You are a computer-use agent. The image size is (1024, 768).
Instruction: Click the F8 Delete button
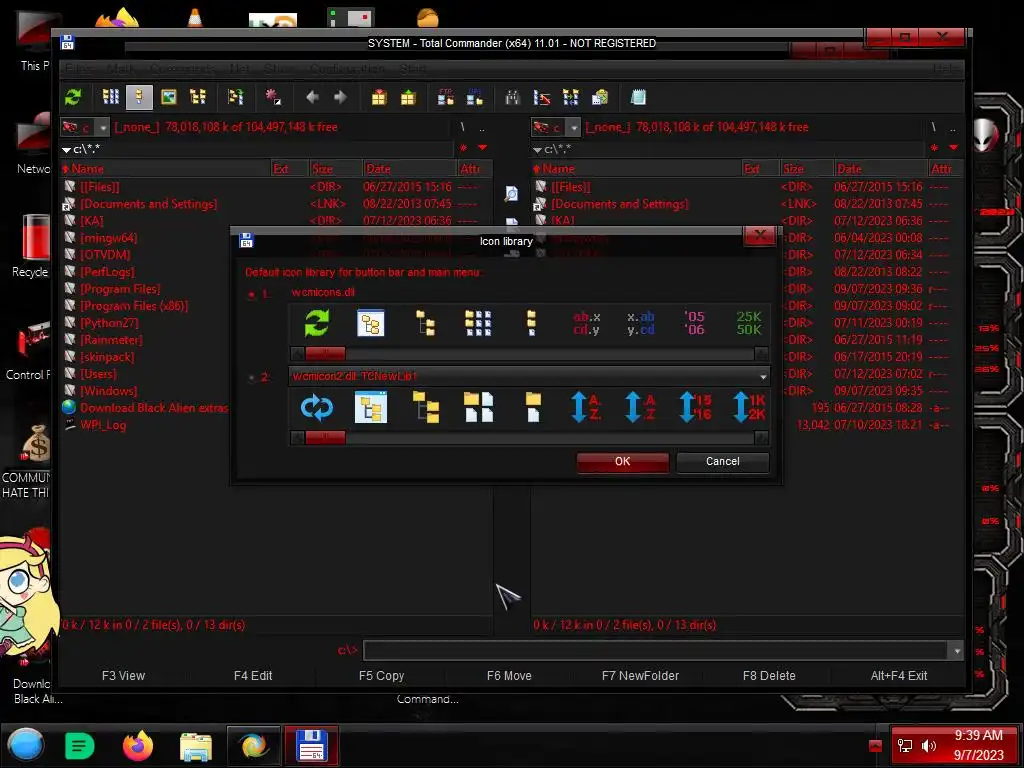[769, 676]
